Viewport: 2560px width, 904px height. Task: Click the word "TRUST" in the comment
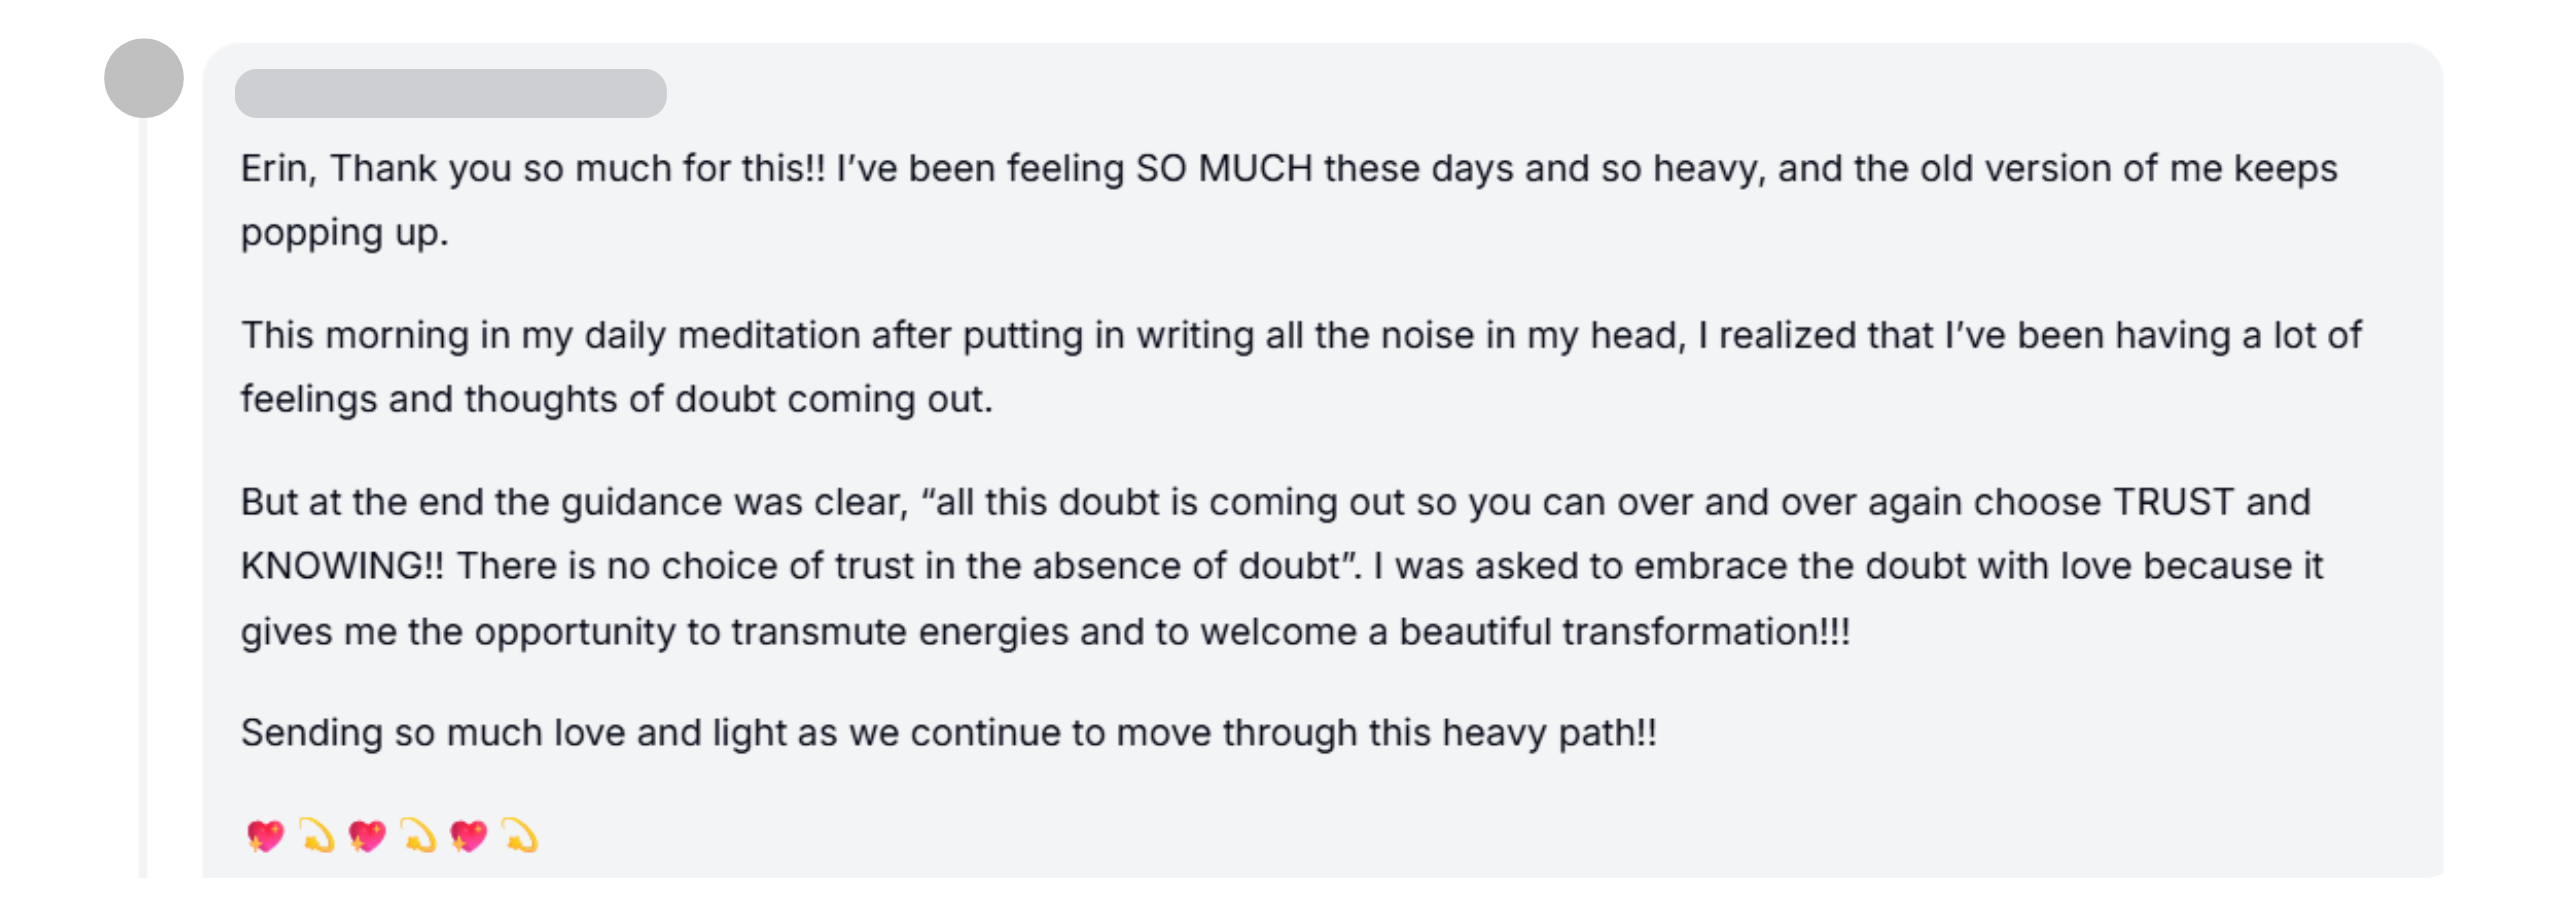[x=2173, y=501]
